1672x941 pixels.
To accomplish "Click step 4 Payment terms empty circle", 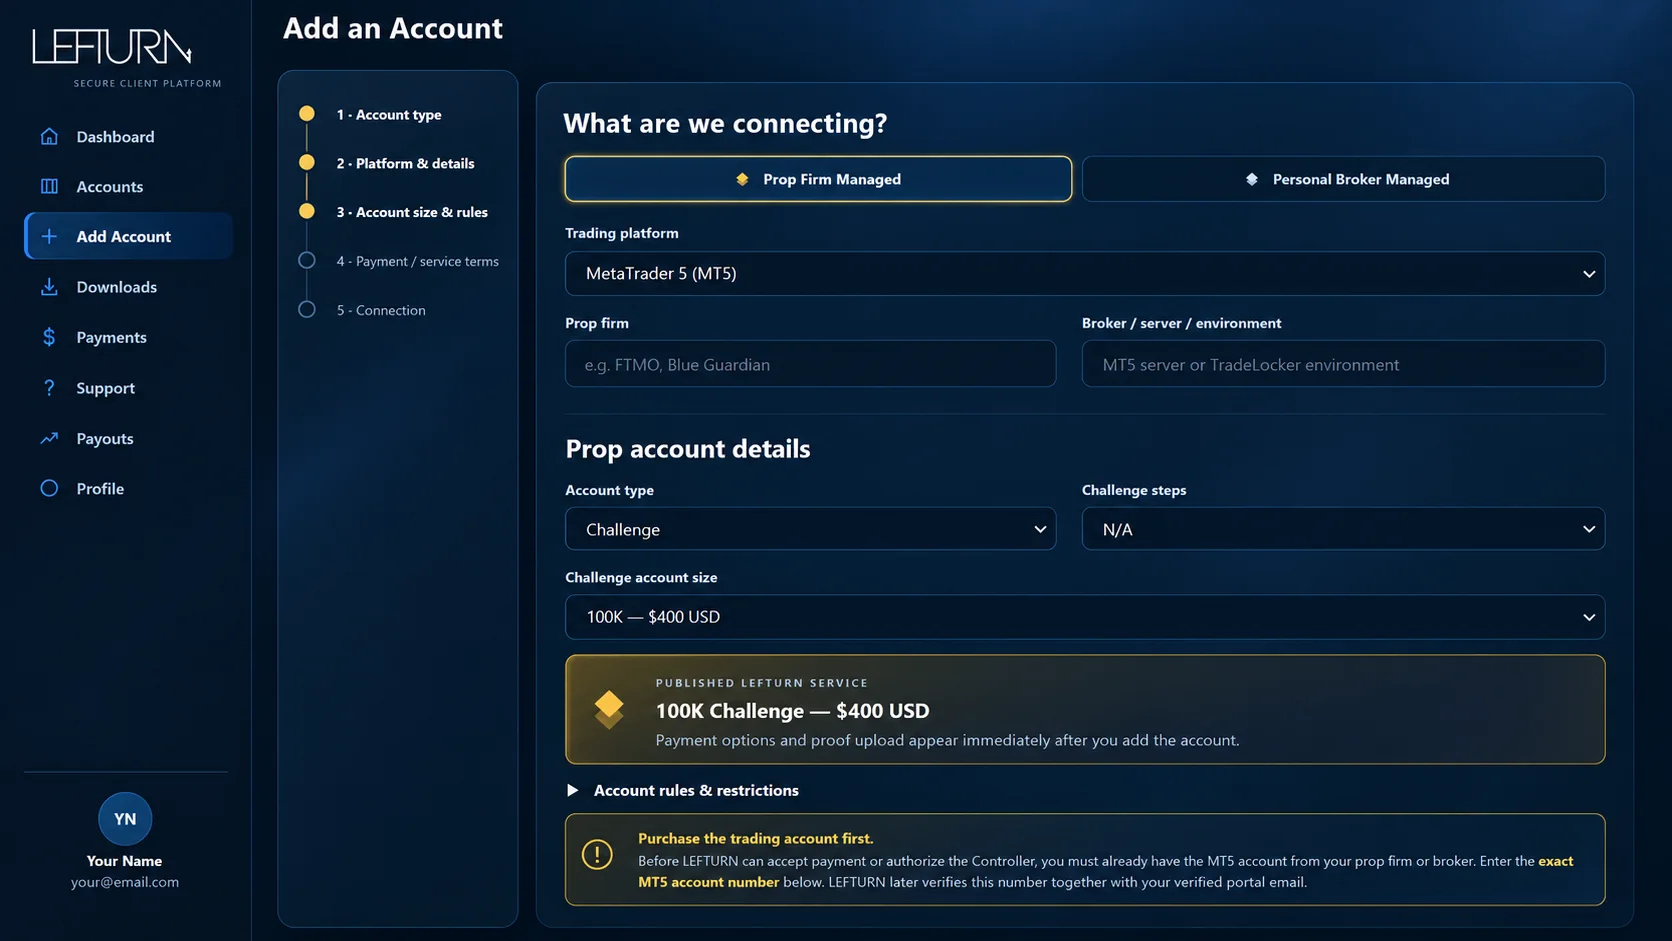I will pos(307,260).
